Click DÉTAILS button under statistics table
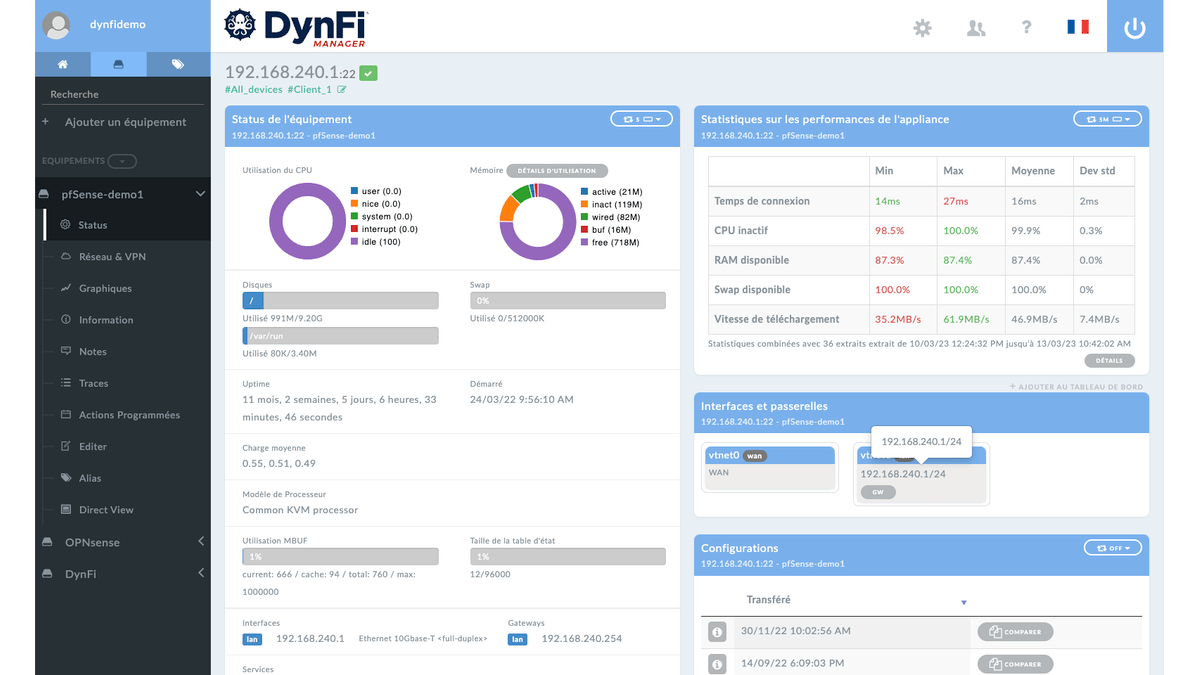 pyautogui.click(x=1110, y=361)
